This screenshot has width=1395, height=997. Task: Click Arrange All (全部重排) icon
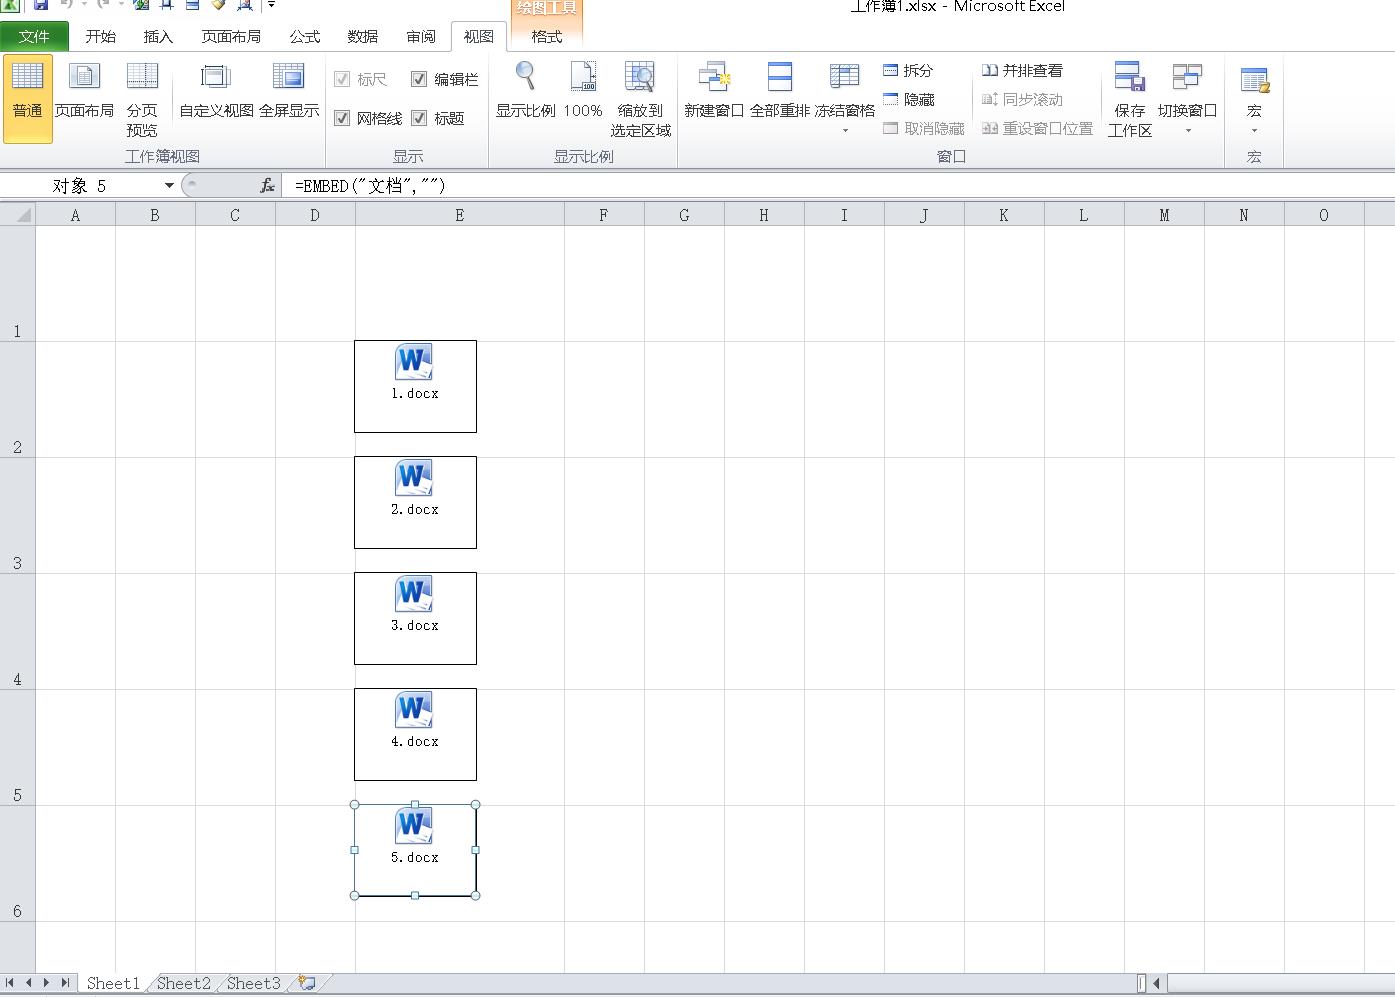[x=779, y=78]
